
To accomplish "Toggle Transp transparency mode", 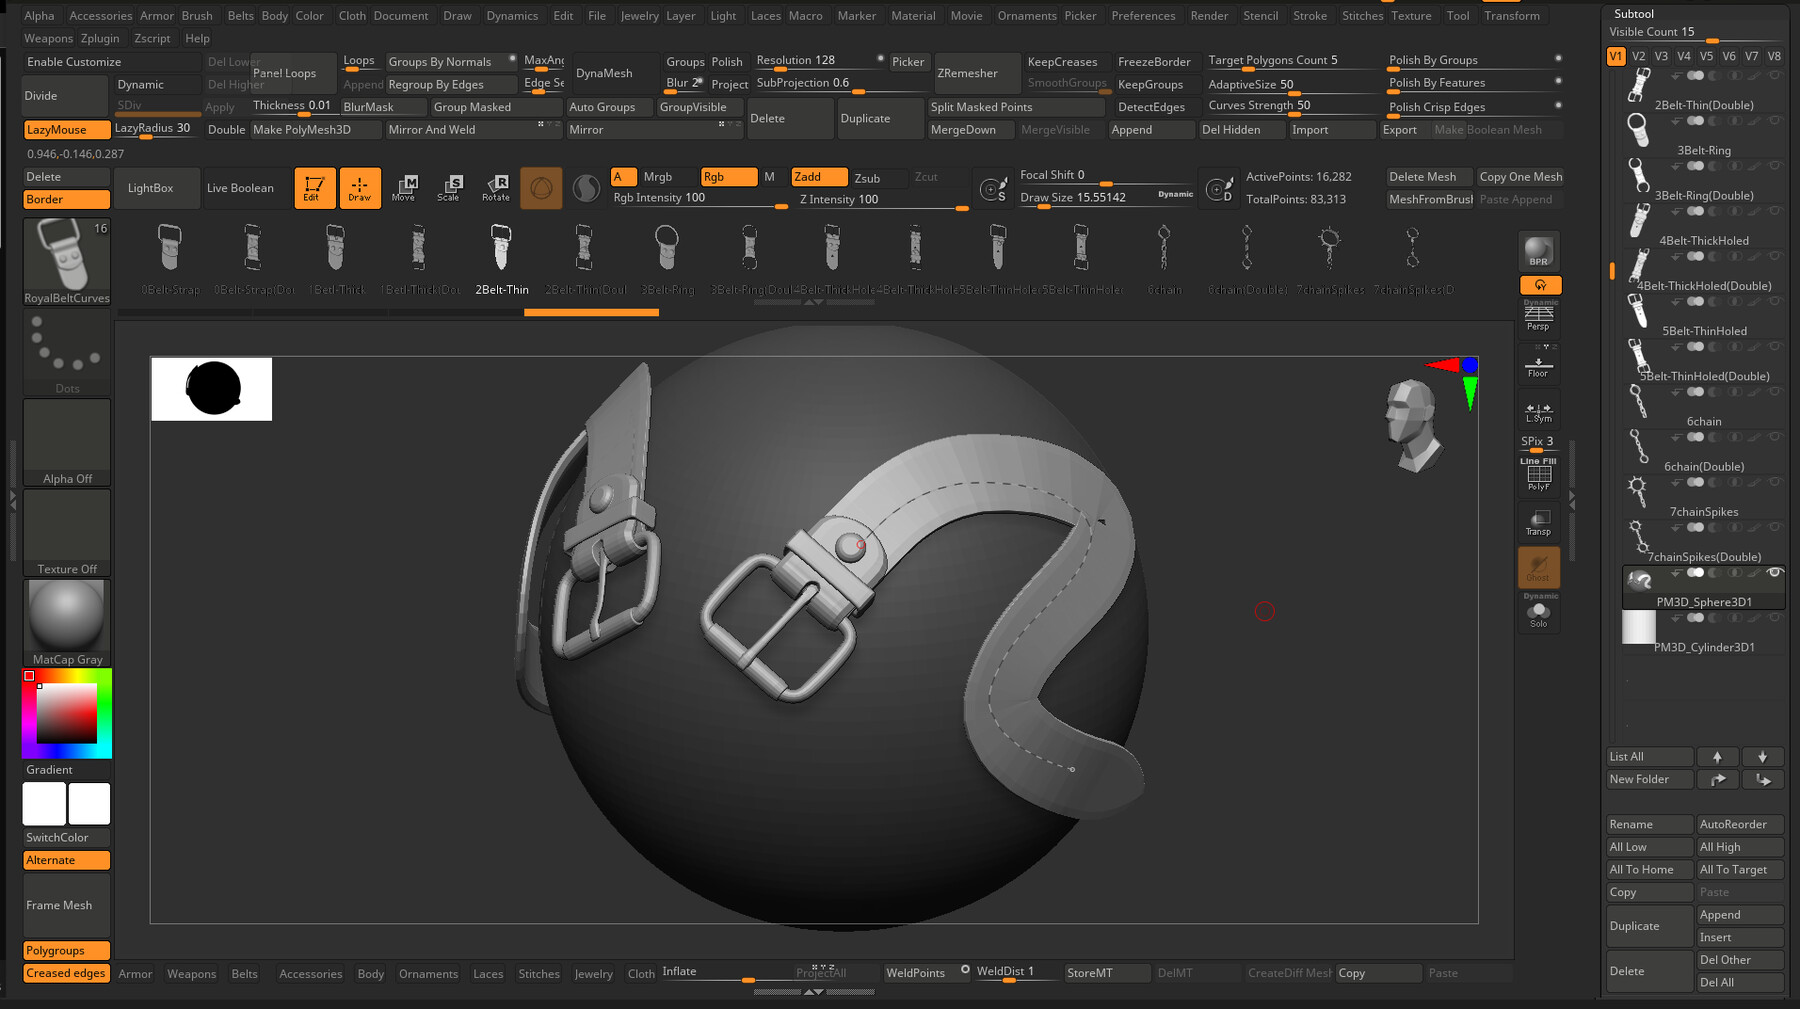I will (1538, 523).
